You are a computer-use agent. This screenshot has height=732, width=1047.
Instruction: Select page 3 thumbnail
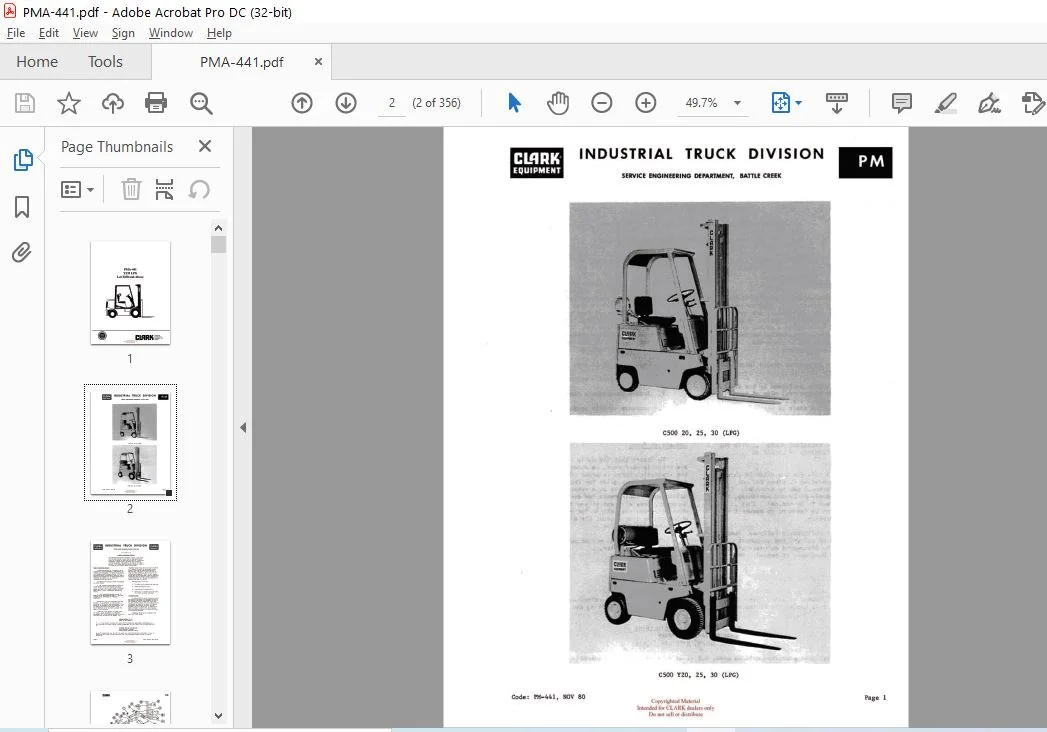point(130,593)
